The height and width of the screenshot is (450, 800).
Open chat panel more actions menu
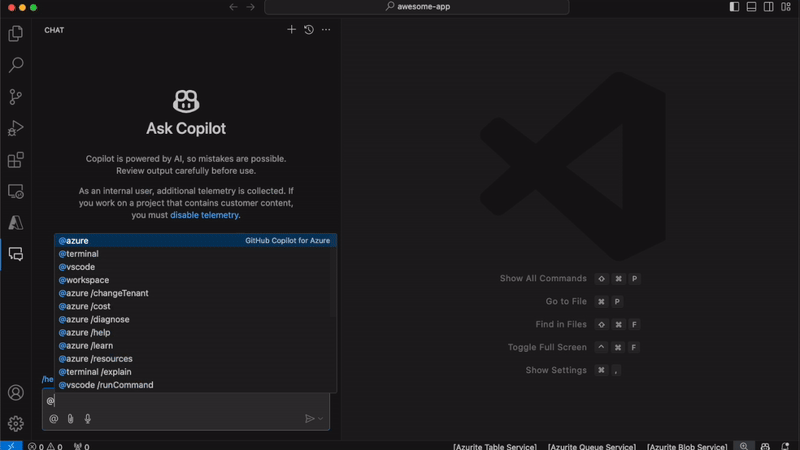[x=326, y=30]
